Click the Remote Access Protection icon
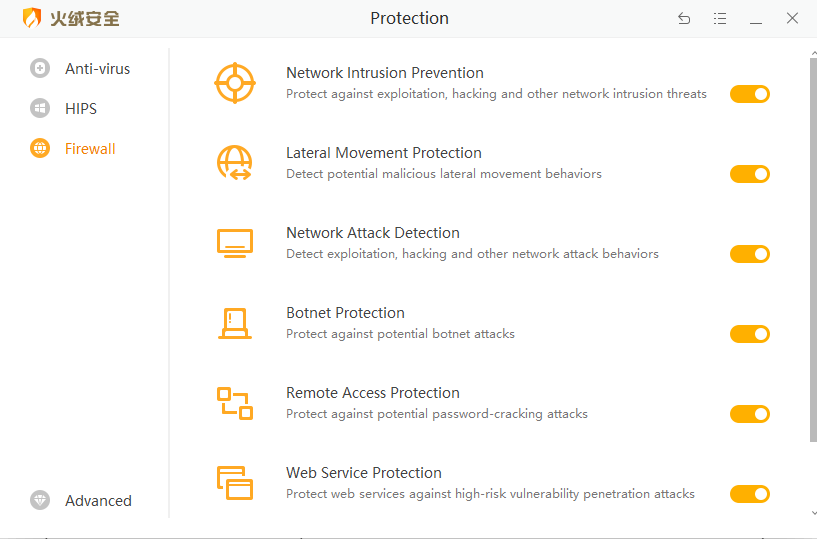 pos(235,403)
